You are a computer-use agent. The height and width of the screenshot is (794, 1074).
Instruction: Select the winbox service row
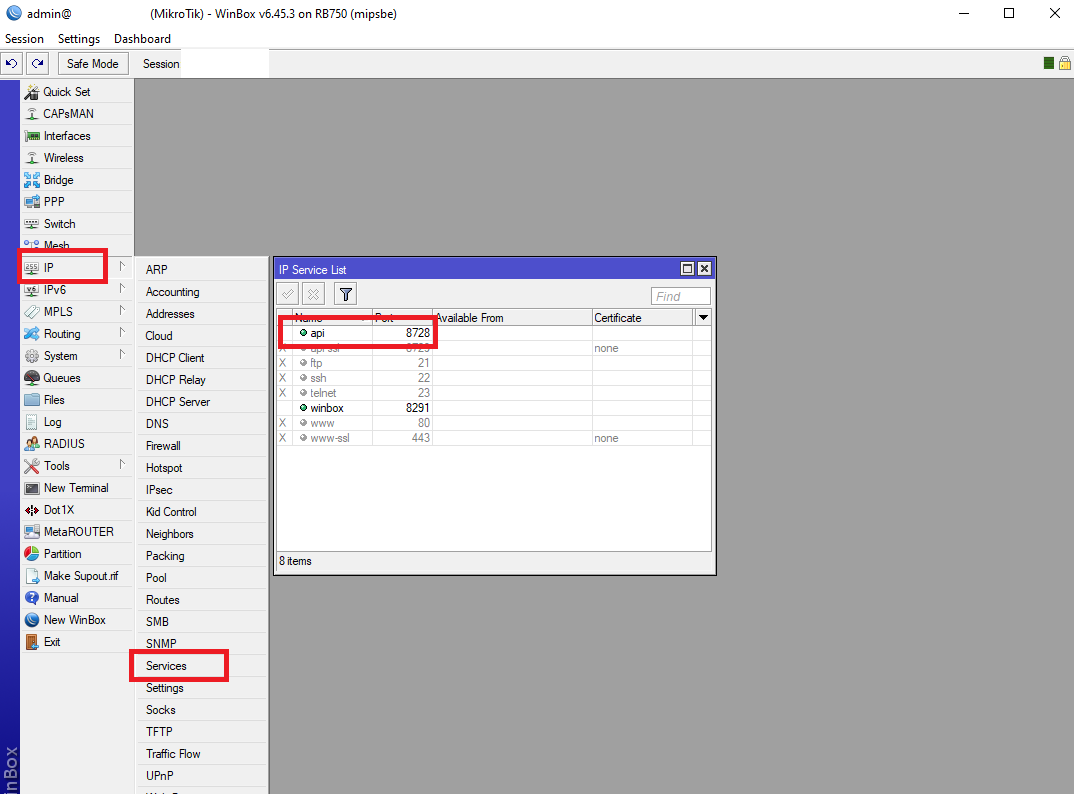tap(494, 408)
